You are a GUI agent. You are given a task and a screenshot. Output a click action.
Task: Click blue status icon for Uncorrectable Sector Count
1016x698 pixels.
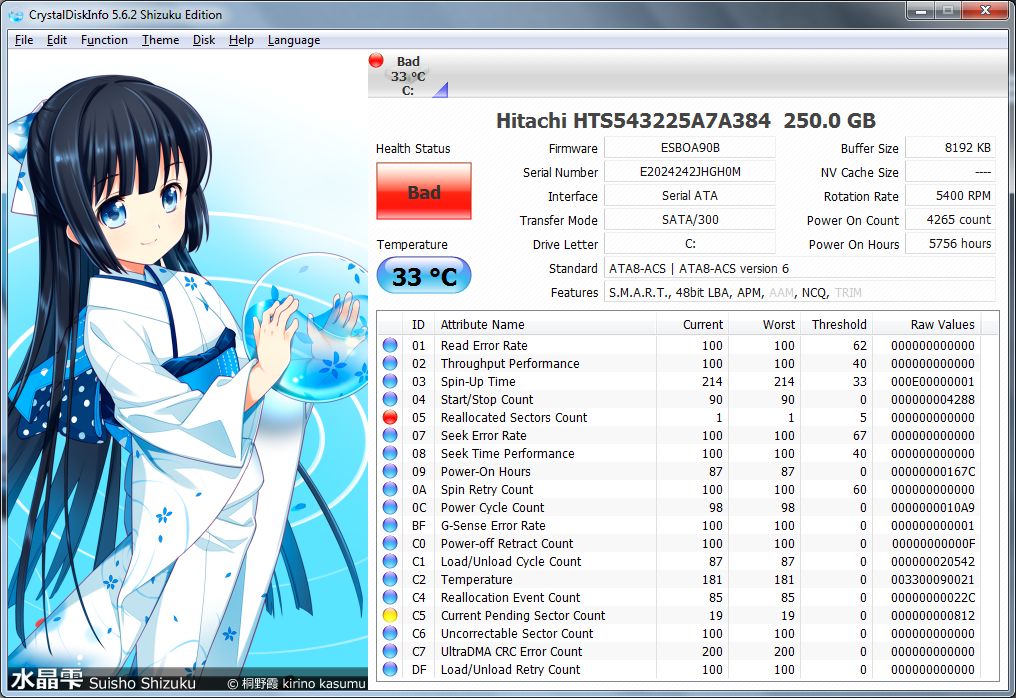click(x=390, y=633)
